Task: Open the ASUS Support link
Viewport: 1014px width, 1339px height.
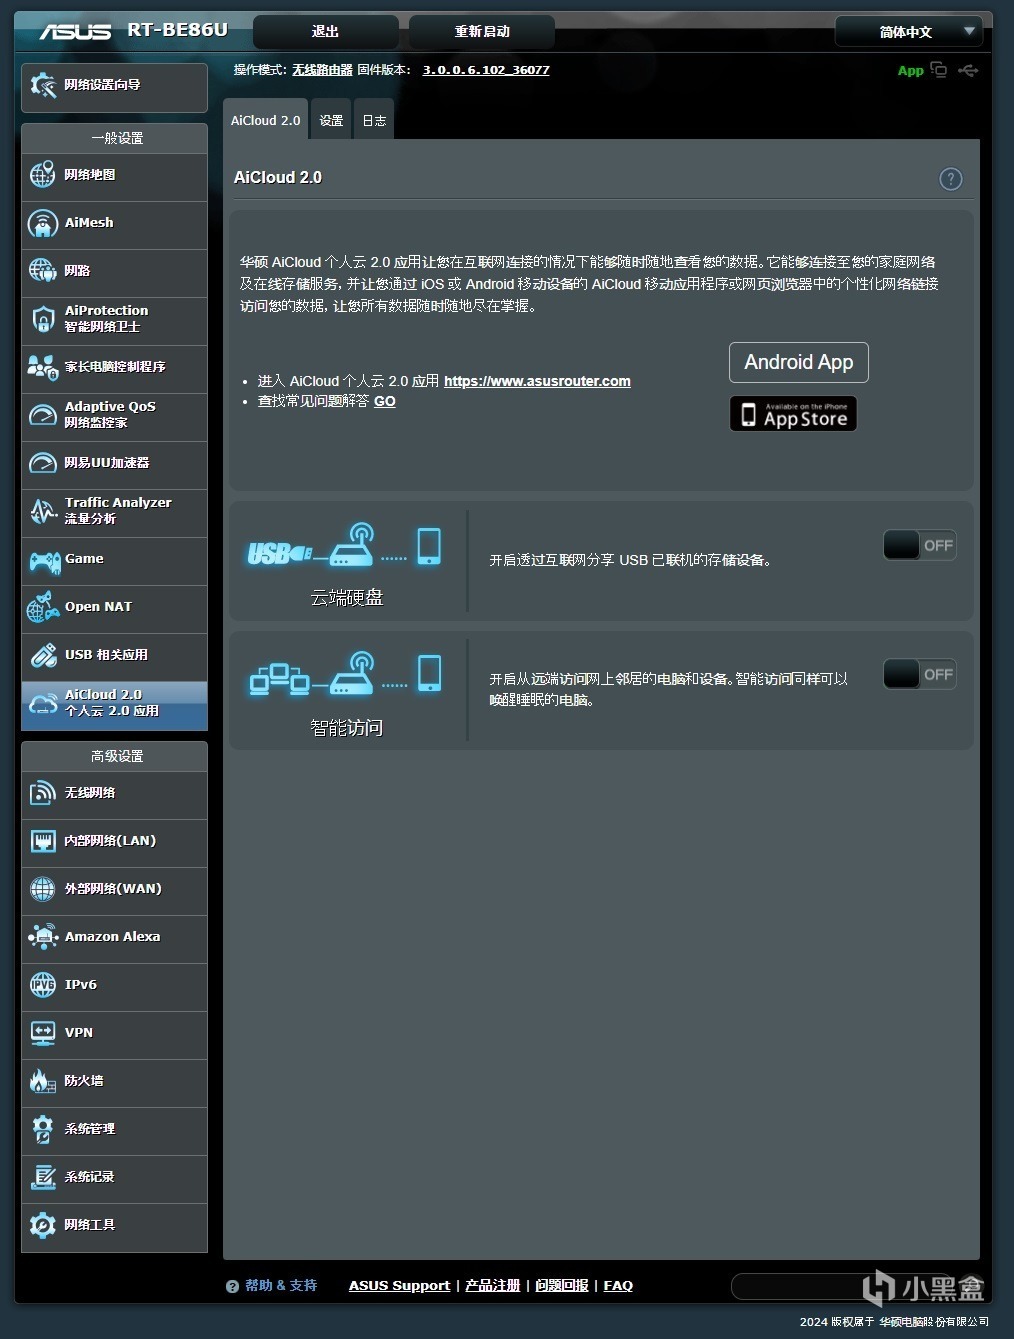Action: tap(399, 1285)
